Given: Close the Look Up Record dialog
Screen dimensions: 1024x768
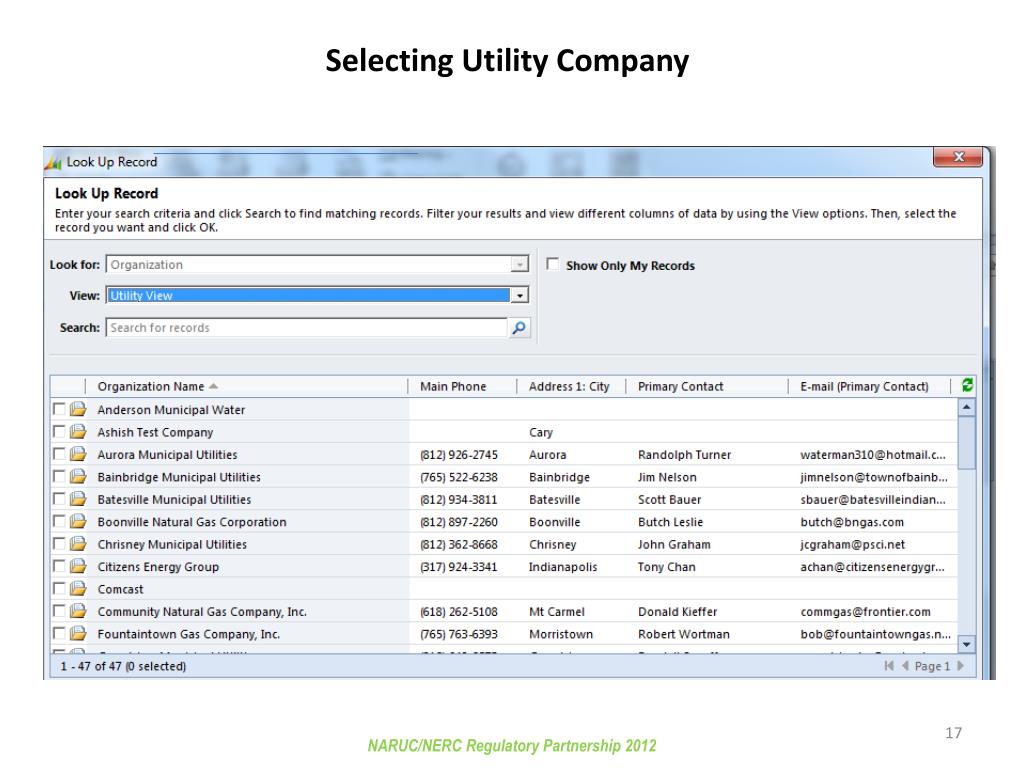Looking at the screenshot, I should coord(958,157).
